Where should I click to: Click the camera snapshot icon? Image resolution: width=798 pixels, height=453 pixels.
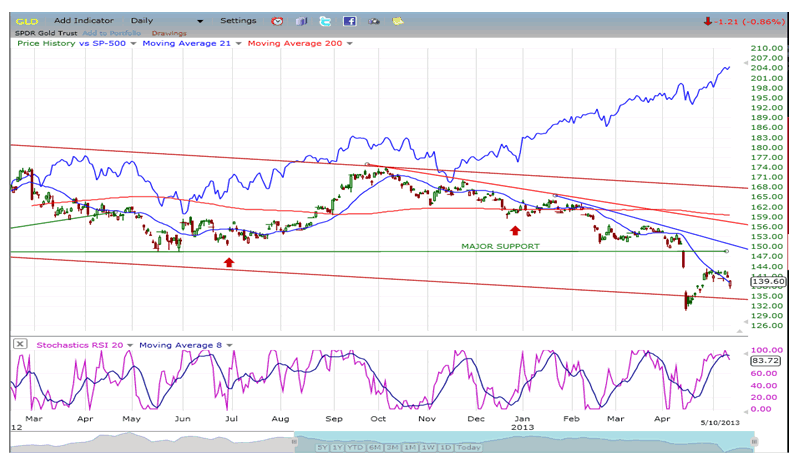374,21
